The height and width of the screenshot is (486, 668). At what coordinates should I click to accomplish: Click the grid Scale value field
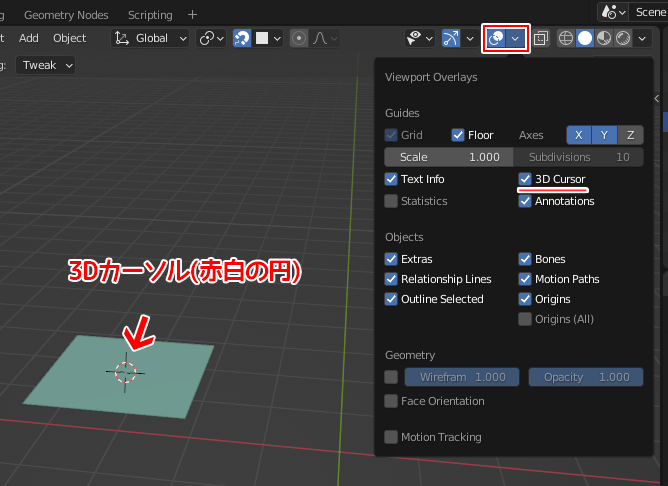pyautogui.click(x=448, y=157)
